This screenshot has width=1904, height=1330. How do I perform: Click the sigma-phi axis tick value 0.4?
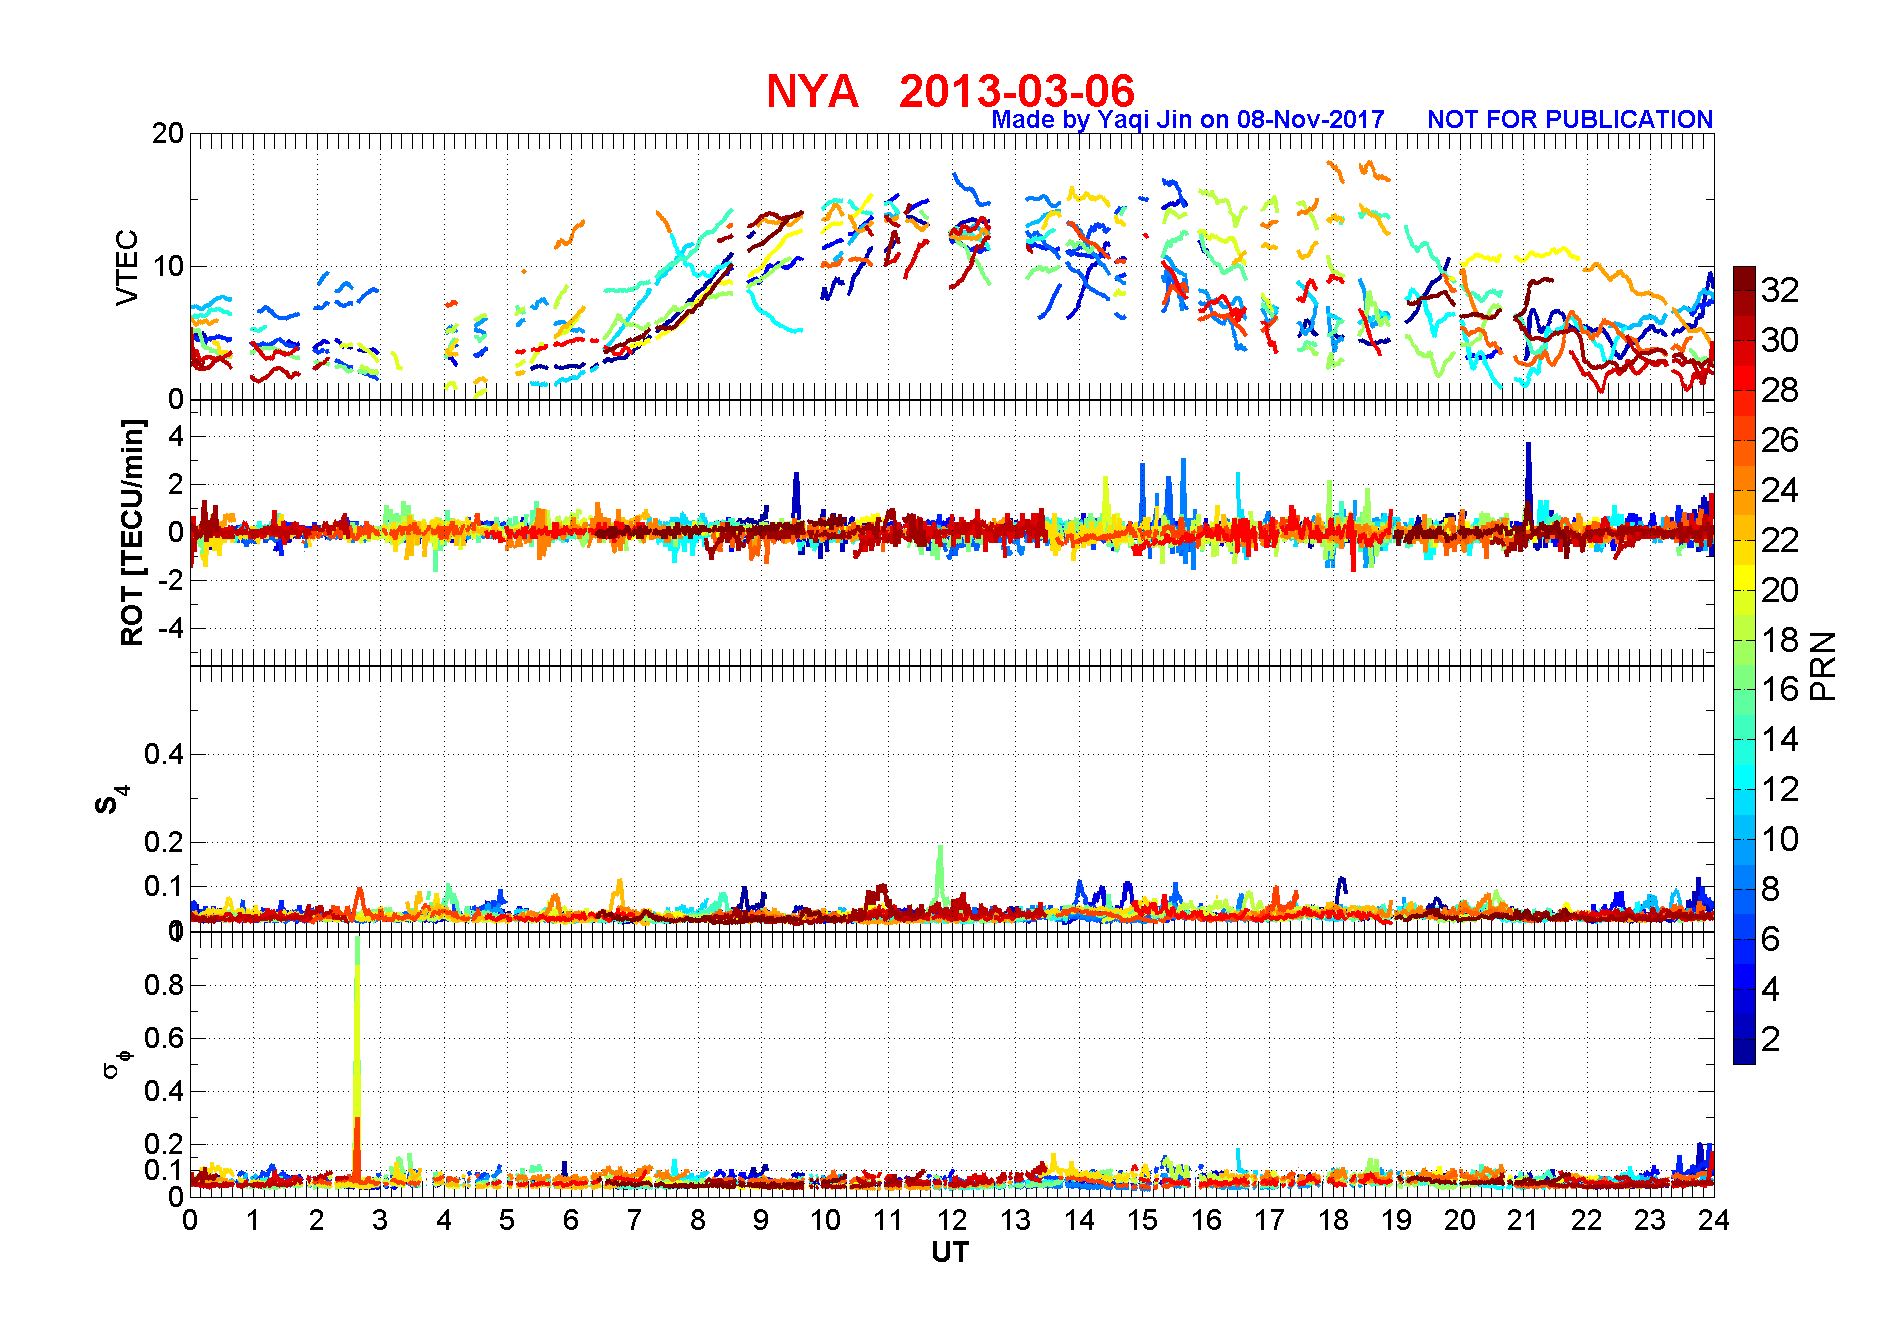tap(164, 1091)
